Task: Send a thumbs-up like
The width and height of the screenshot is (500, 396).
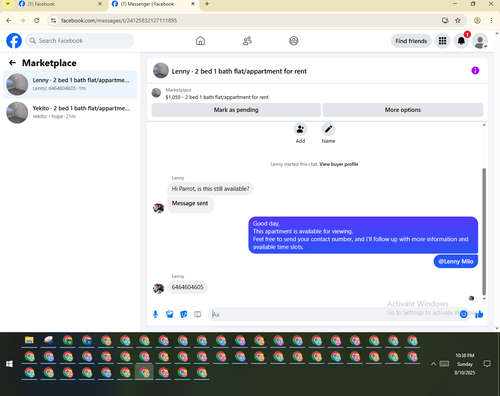Action: [x=479, y=314]
